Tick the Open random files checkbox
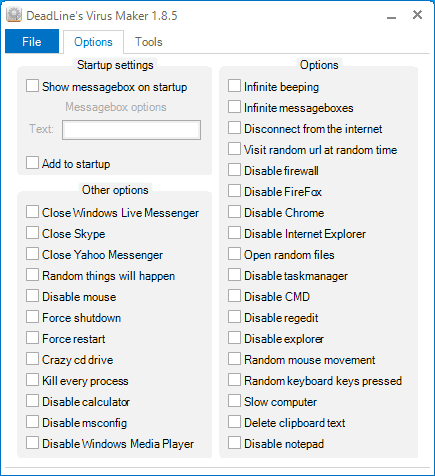This screenshot has width=435, height=476. (234, 254)
